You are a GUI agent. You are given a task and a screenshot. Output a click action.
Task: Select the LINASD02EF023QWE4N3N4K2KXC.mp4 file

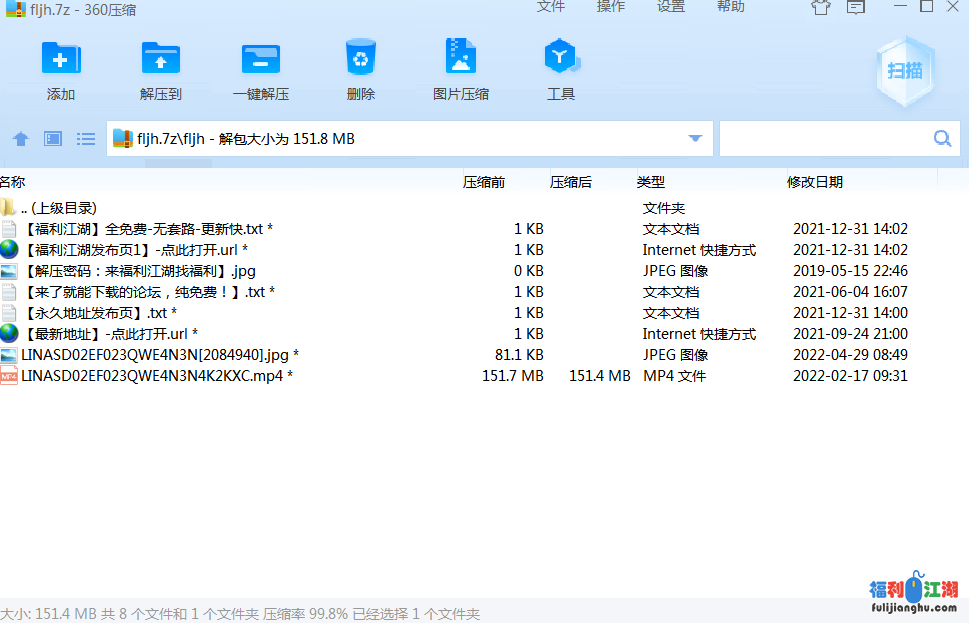pos(156,376)
